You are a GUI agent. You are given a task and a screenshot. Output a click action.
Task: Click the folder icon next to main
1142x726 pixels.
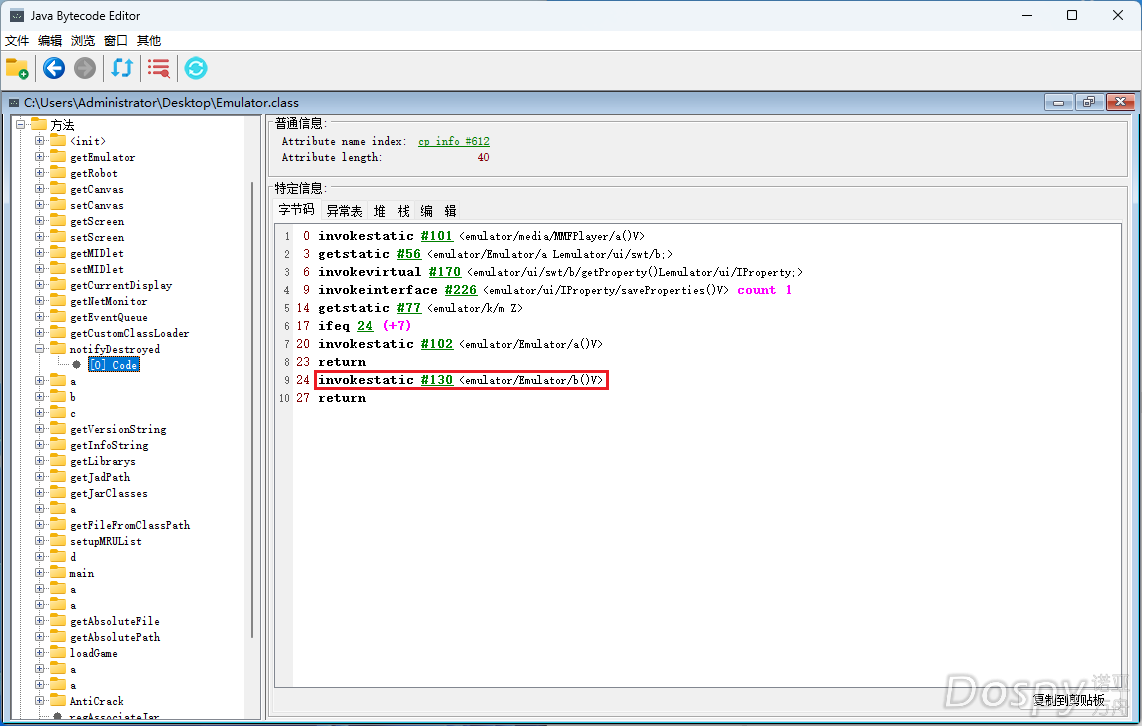[58, 572]
